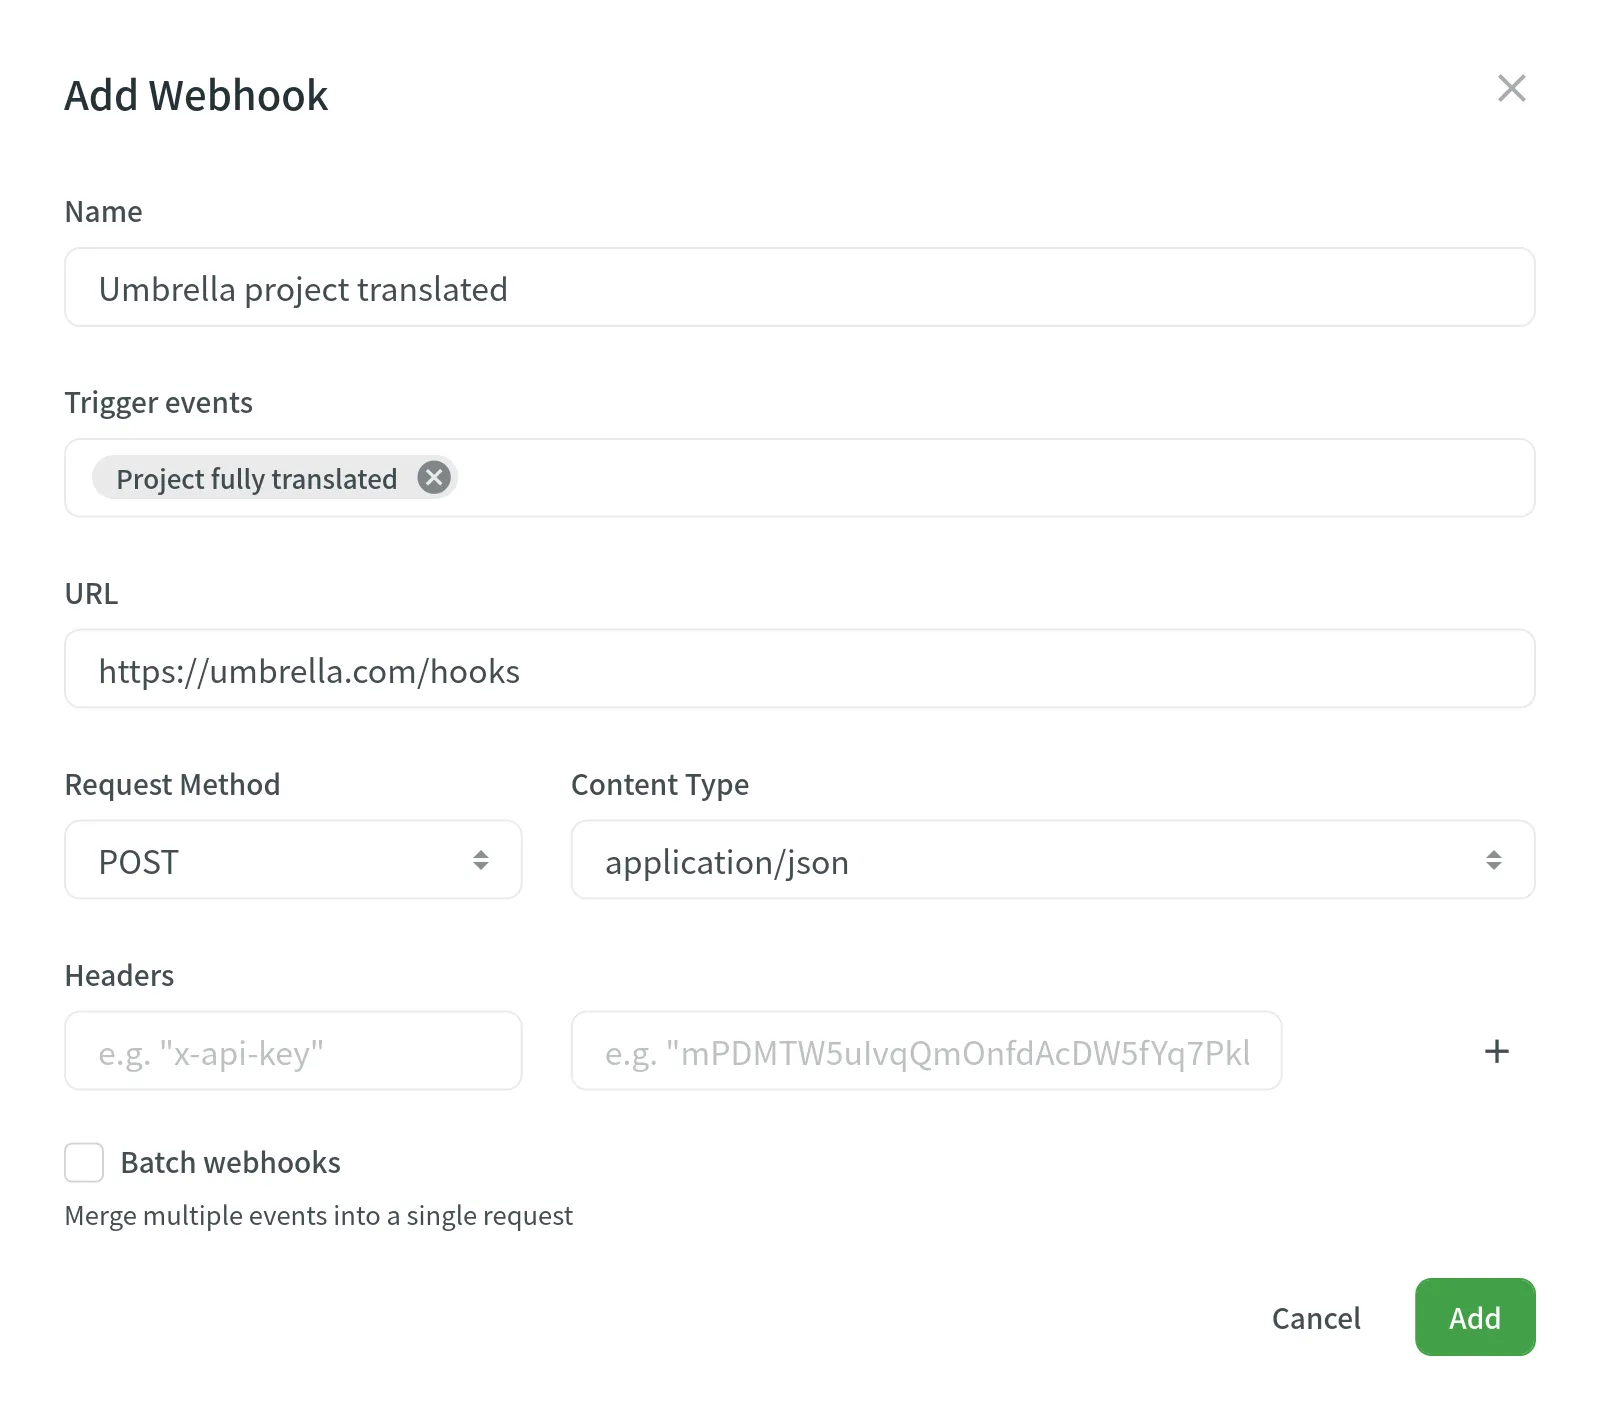
Task: Open the Content Type dropdown showing application/json
Action: [1050, 859]
